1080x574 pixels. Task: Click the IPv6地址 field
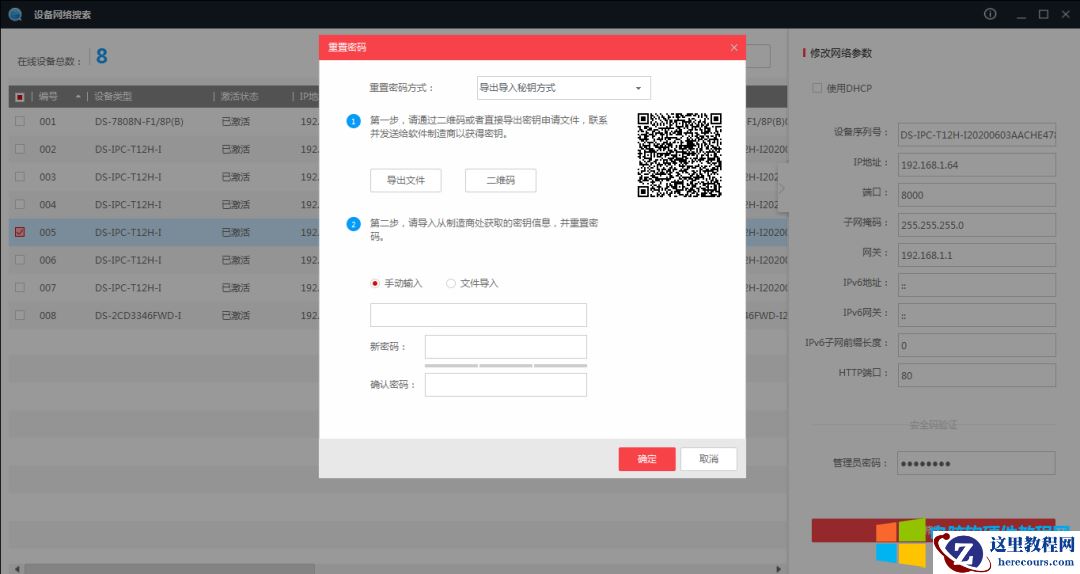pyautogui.click(x=977, y=285)
